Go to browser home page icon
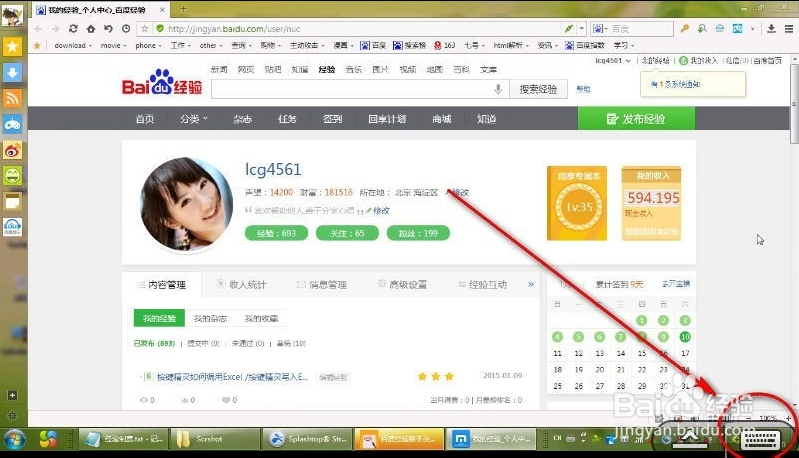Image resolution: width=799 pixels, height=458 pixels. (x=91, y=29)
